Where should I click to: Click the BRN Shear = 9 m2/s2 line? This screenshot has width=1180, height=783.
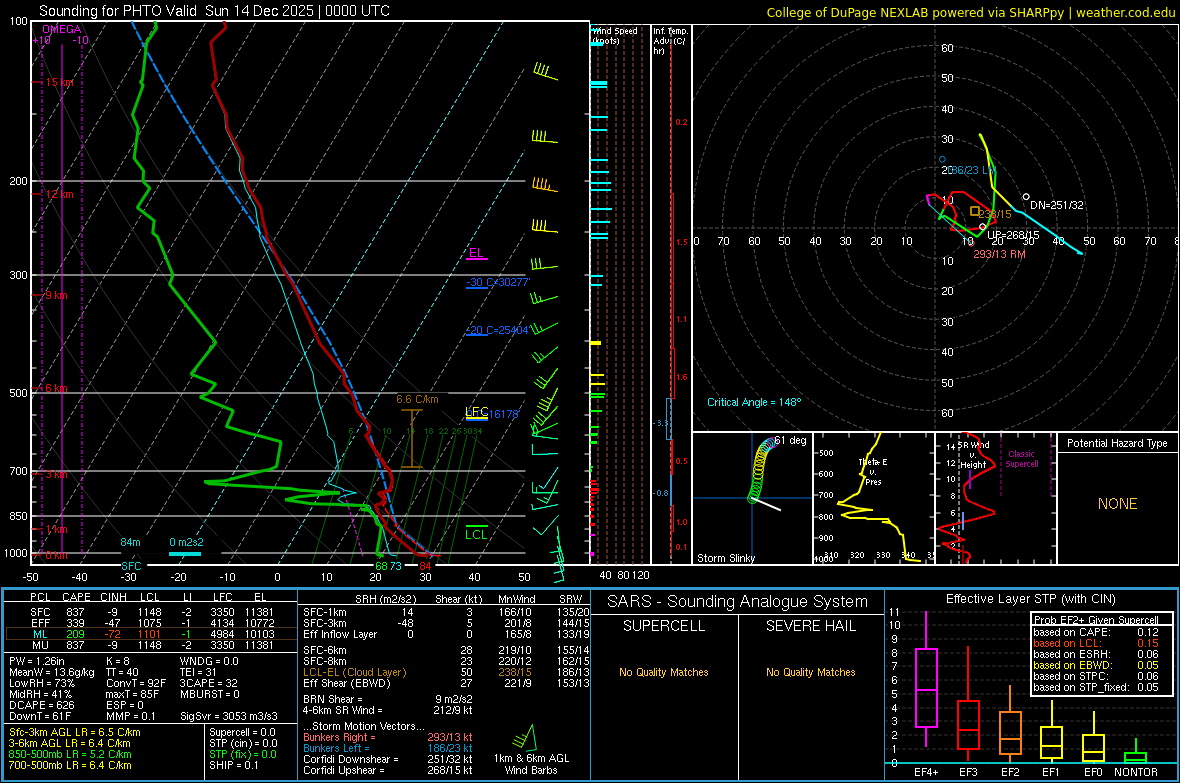click(x=388, y=699)
